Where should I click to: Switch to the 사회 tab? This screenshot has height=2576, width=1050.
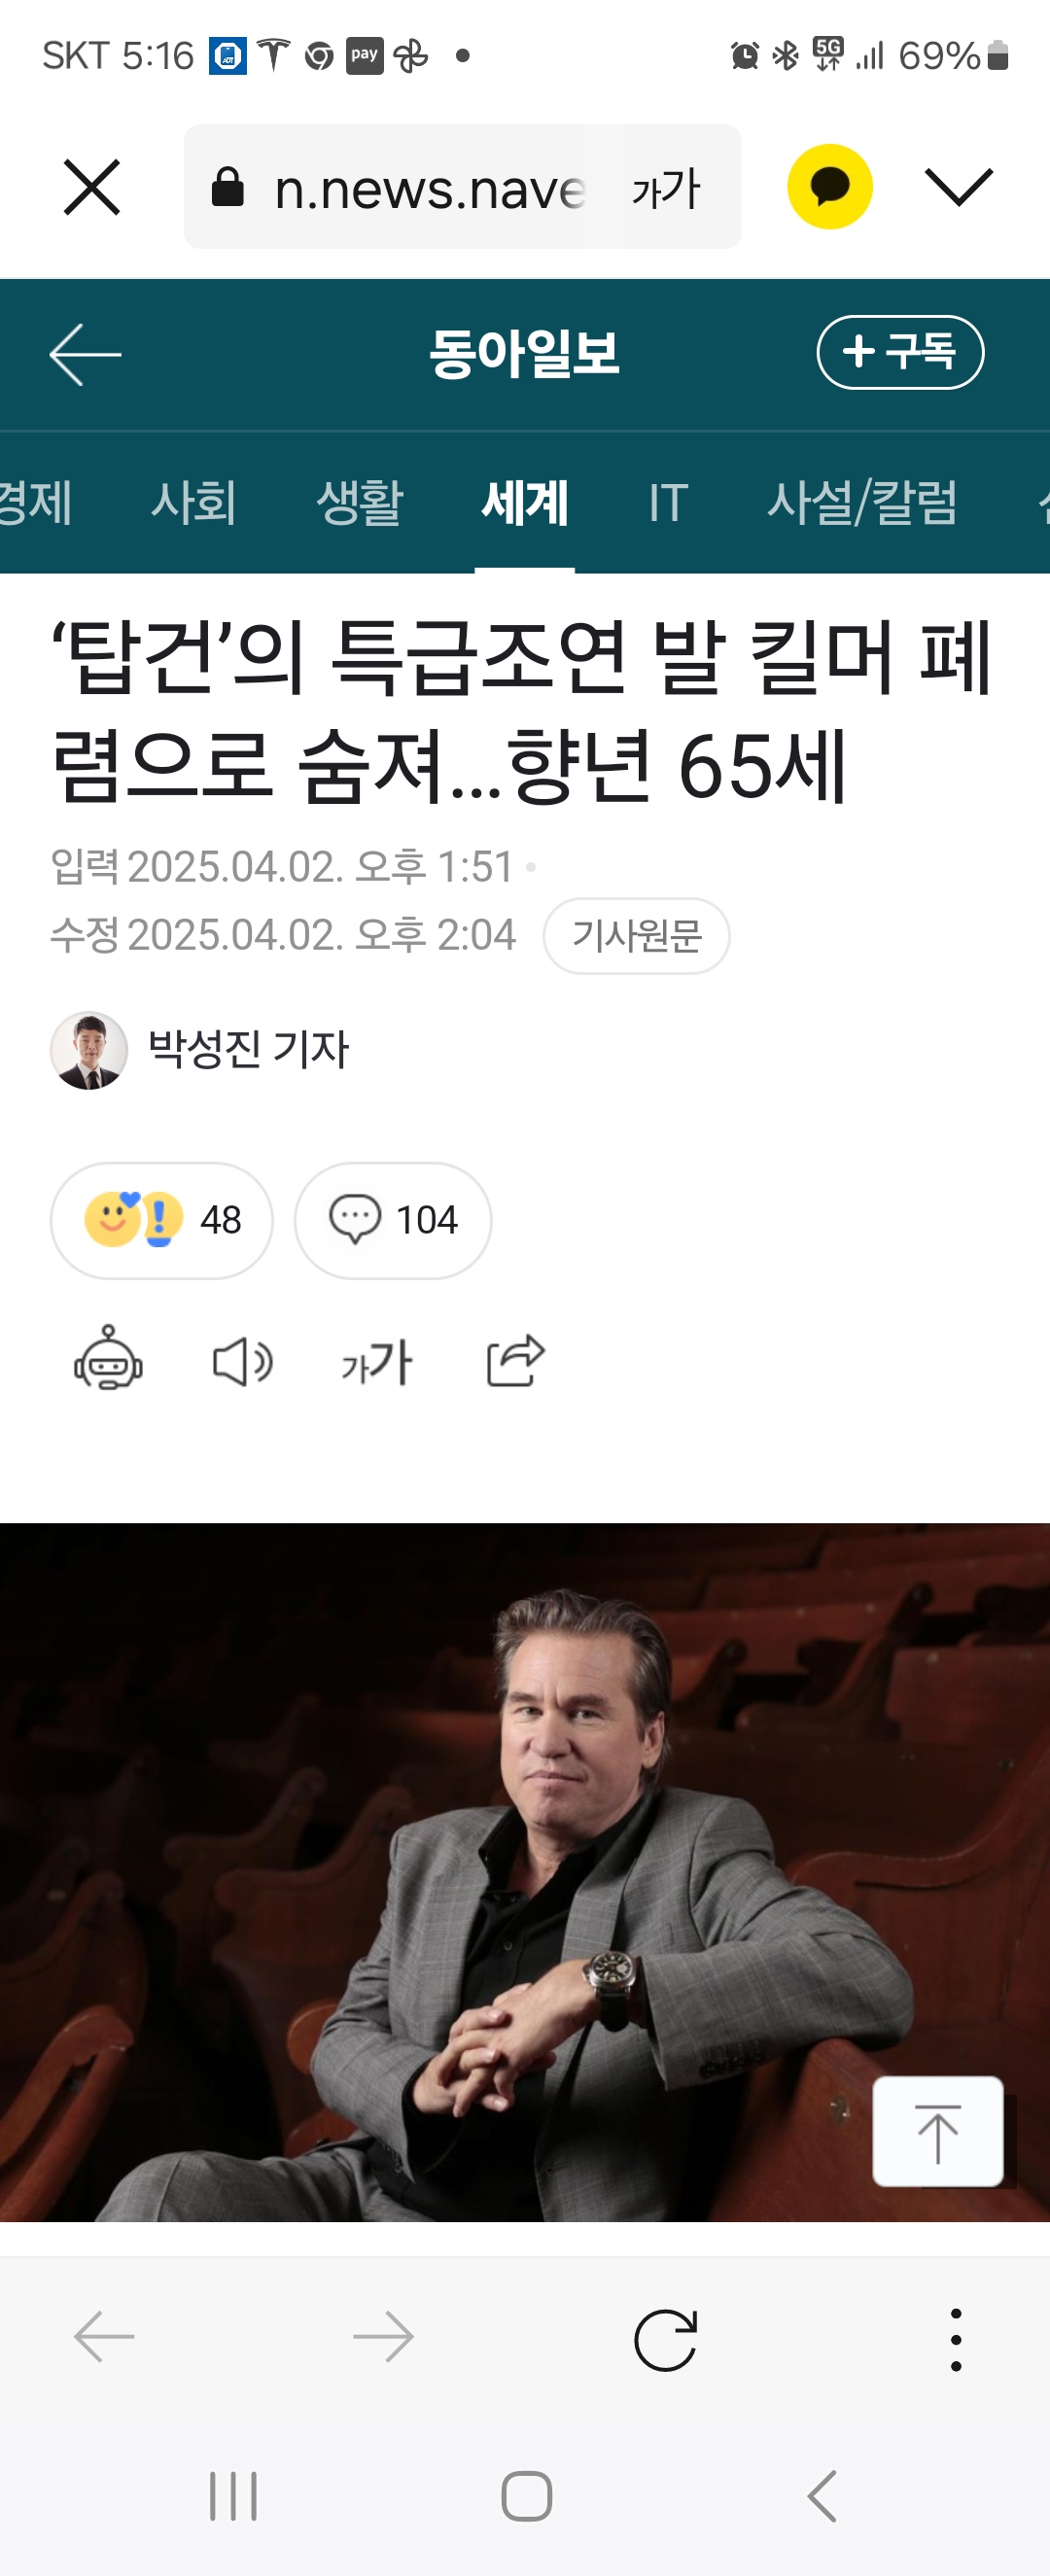pos(194,501)
